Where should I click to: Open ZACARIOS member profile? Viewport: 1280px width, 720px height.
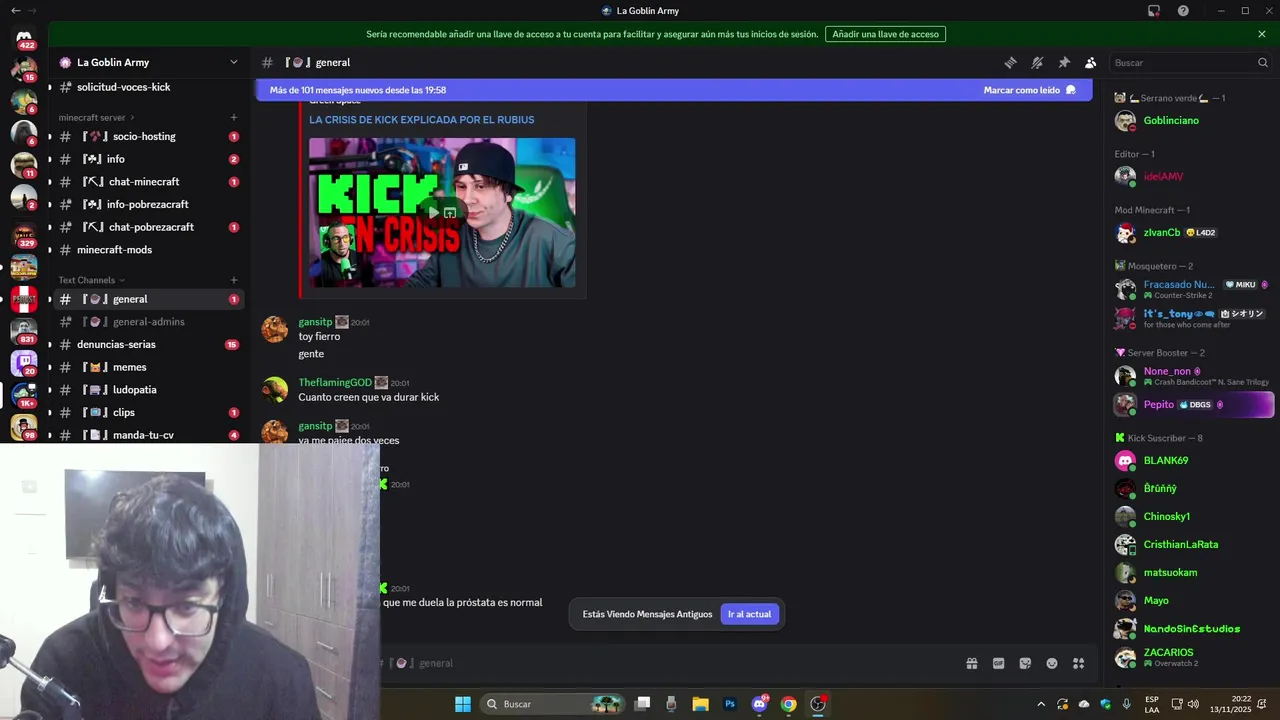[x=1192, y=657]
